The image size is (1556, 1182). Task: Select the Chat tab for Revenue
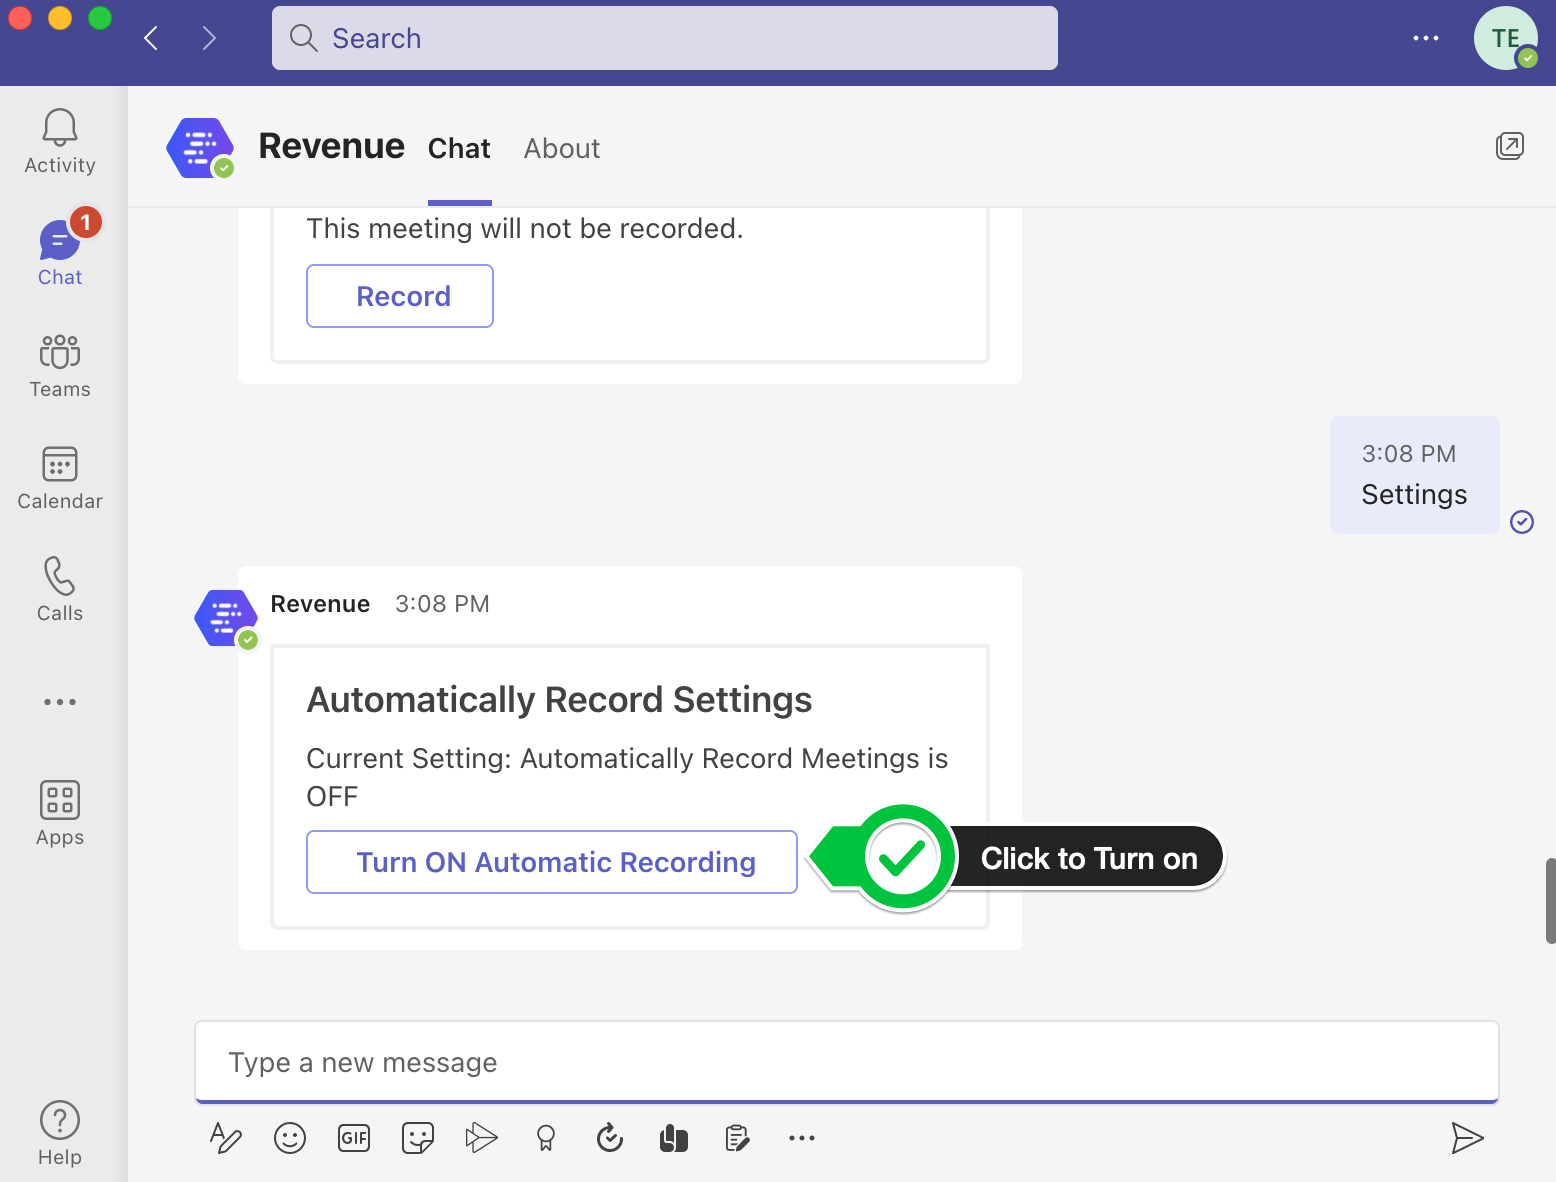click(x=459, y=149)
